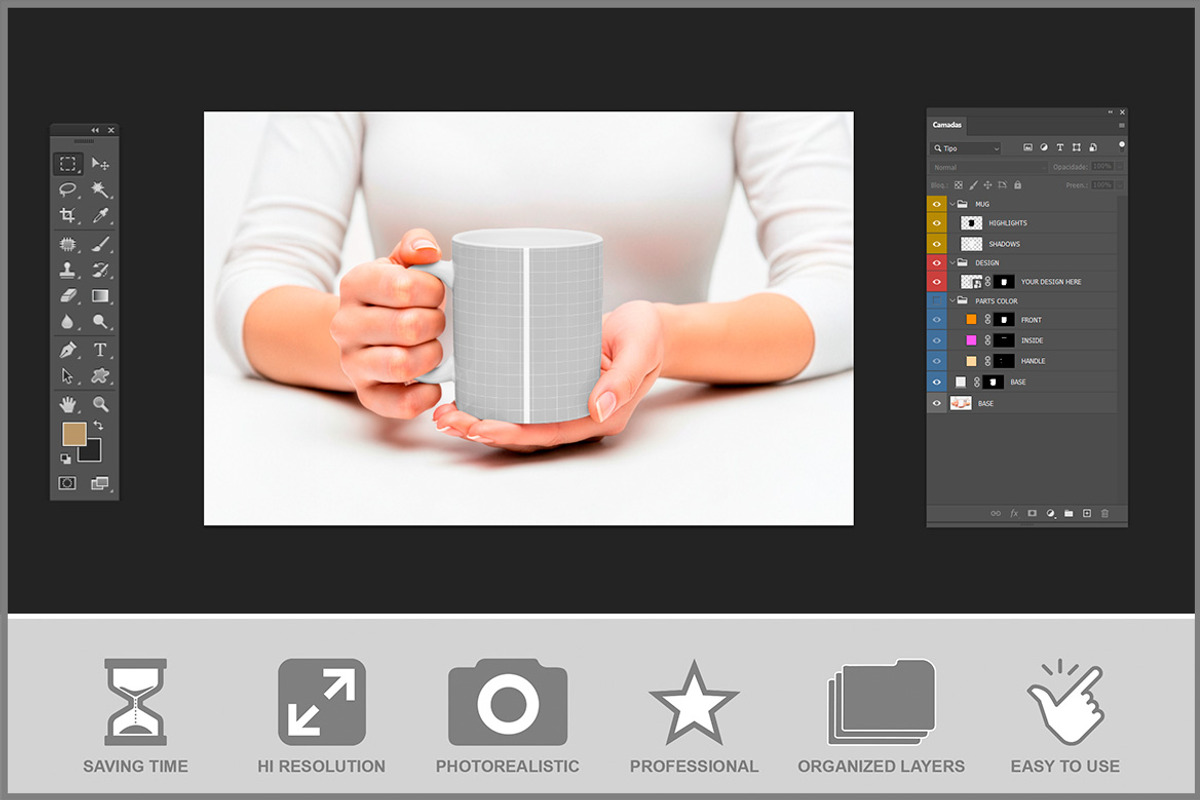1200x800 pixels.
Task: Select the Blur tool
Action: tap(68, 322)
